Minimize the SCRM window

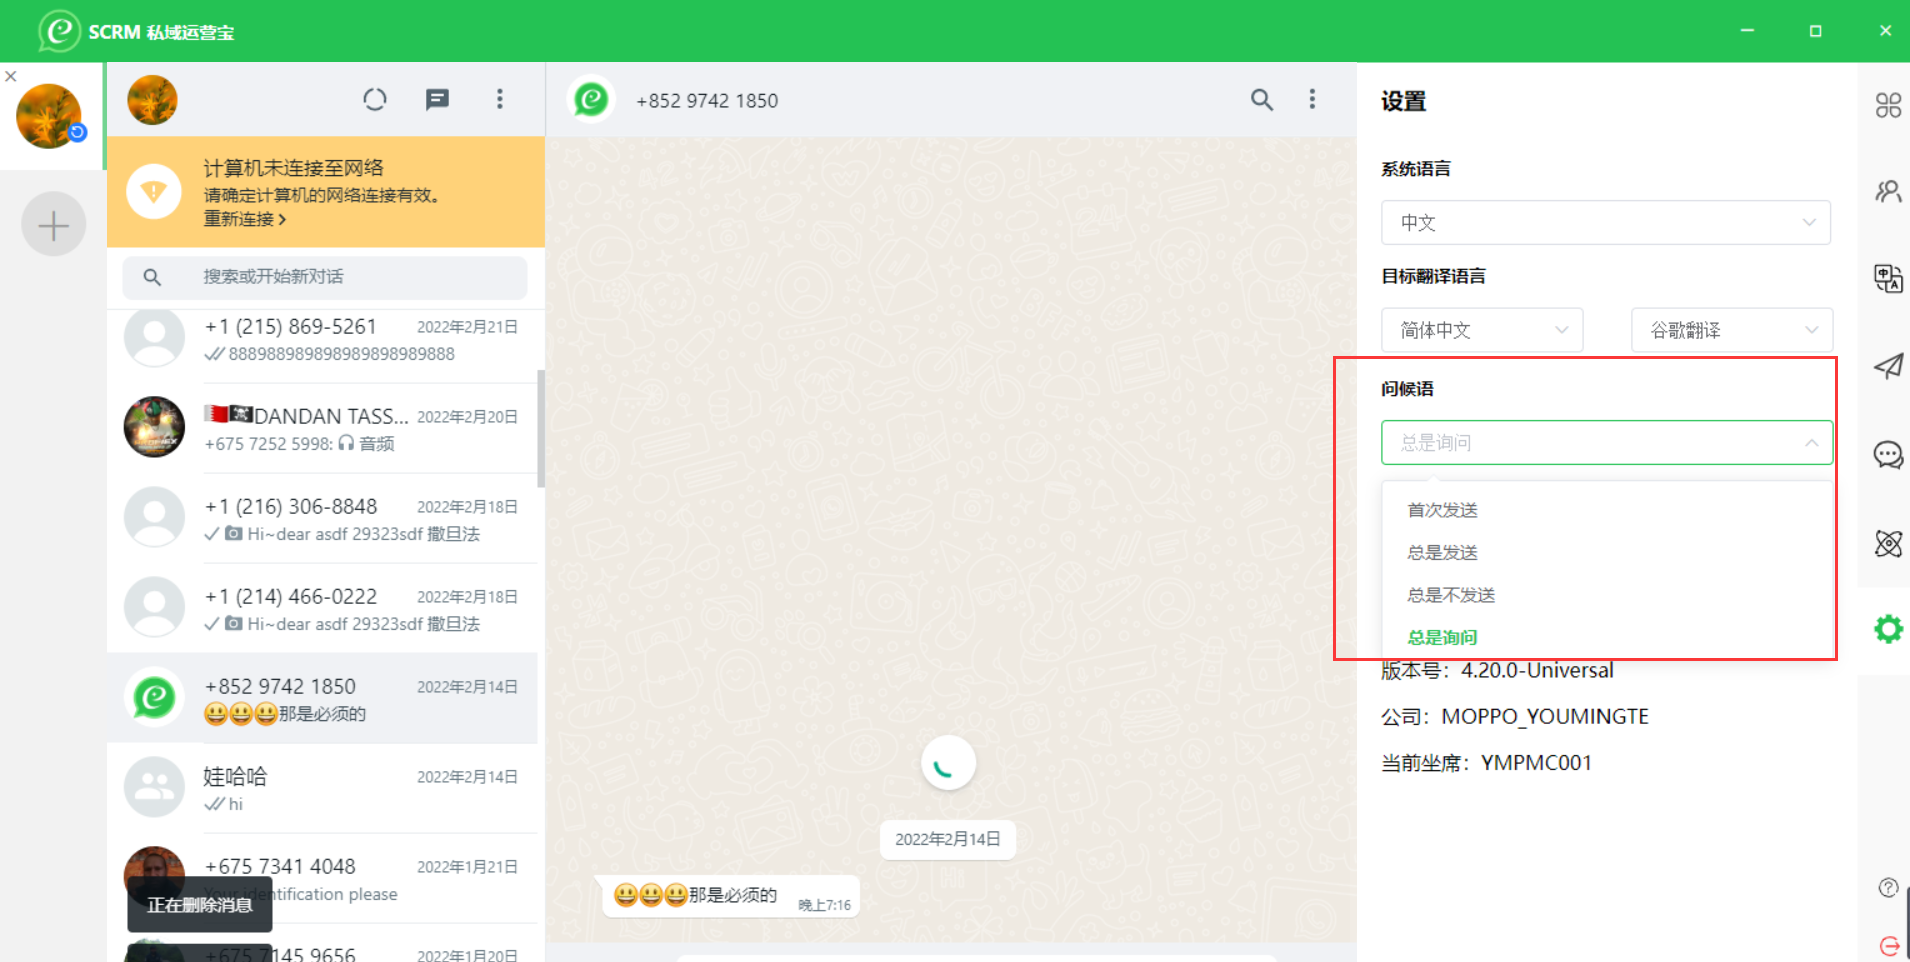point(1747,31)
